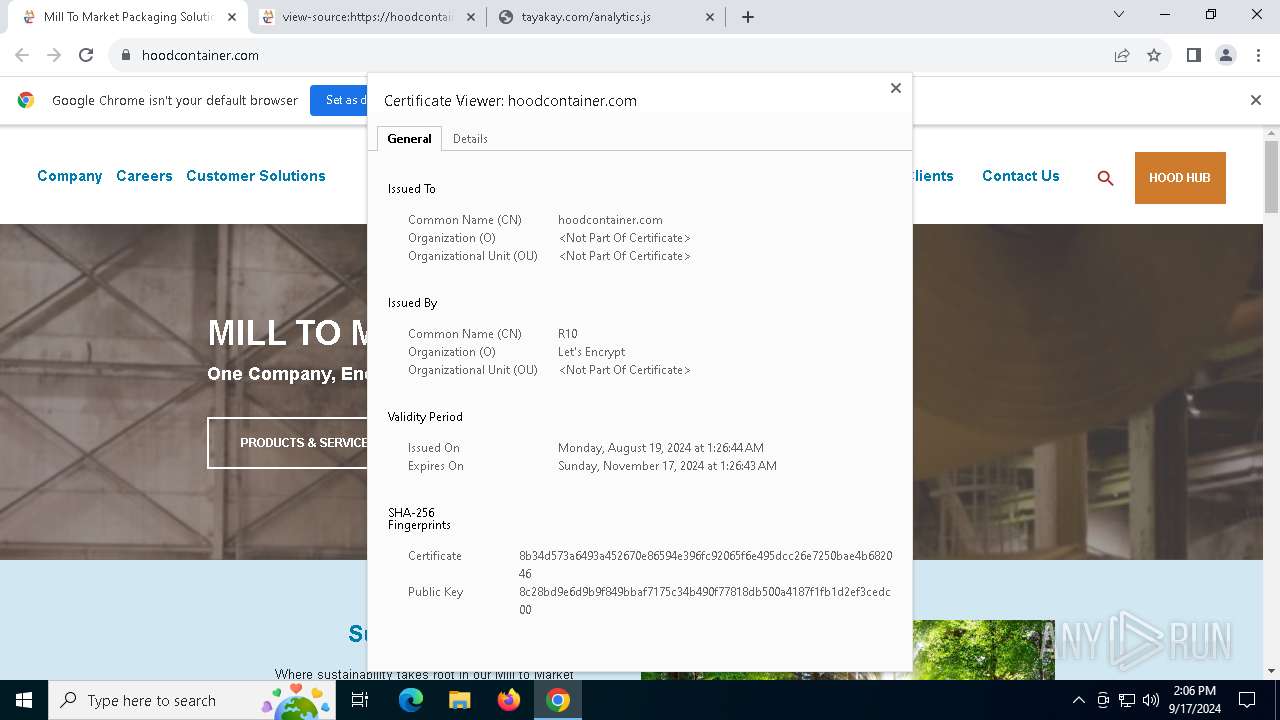Open the Chrome profile avatar
This screenshot has height=720, width=1280.
tap(1226, 55)
